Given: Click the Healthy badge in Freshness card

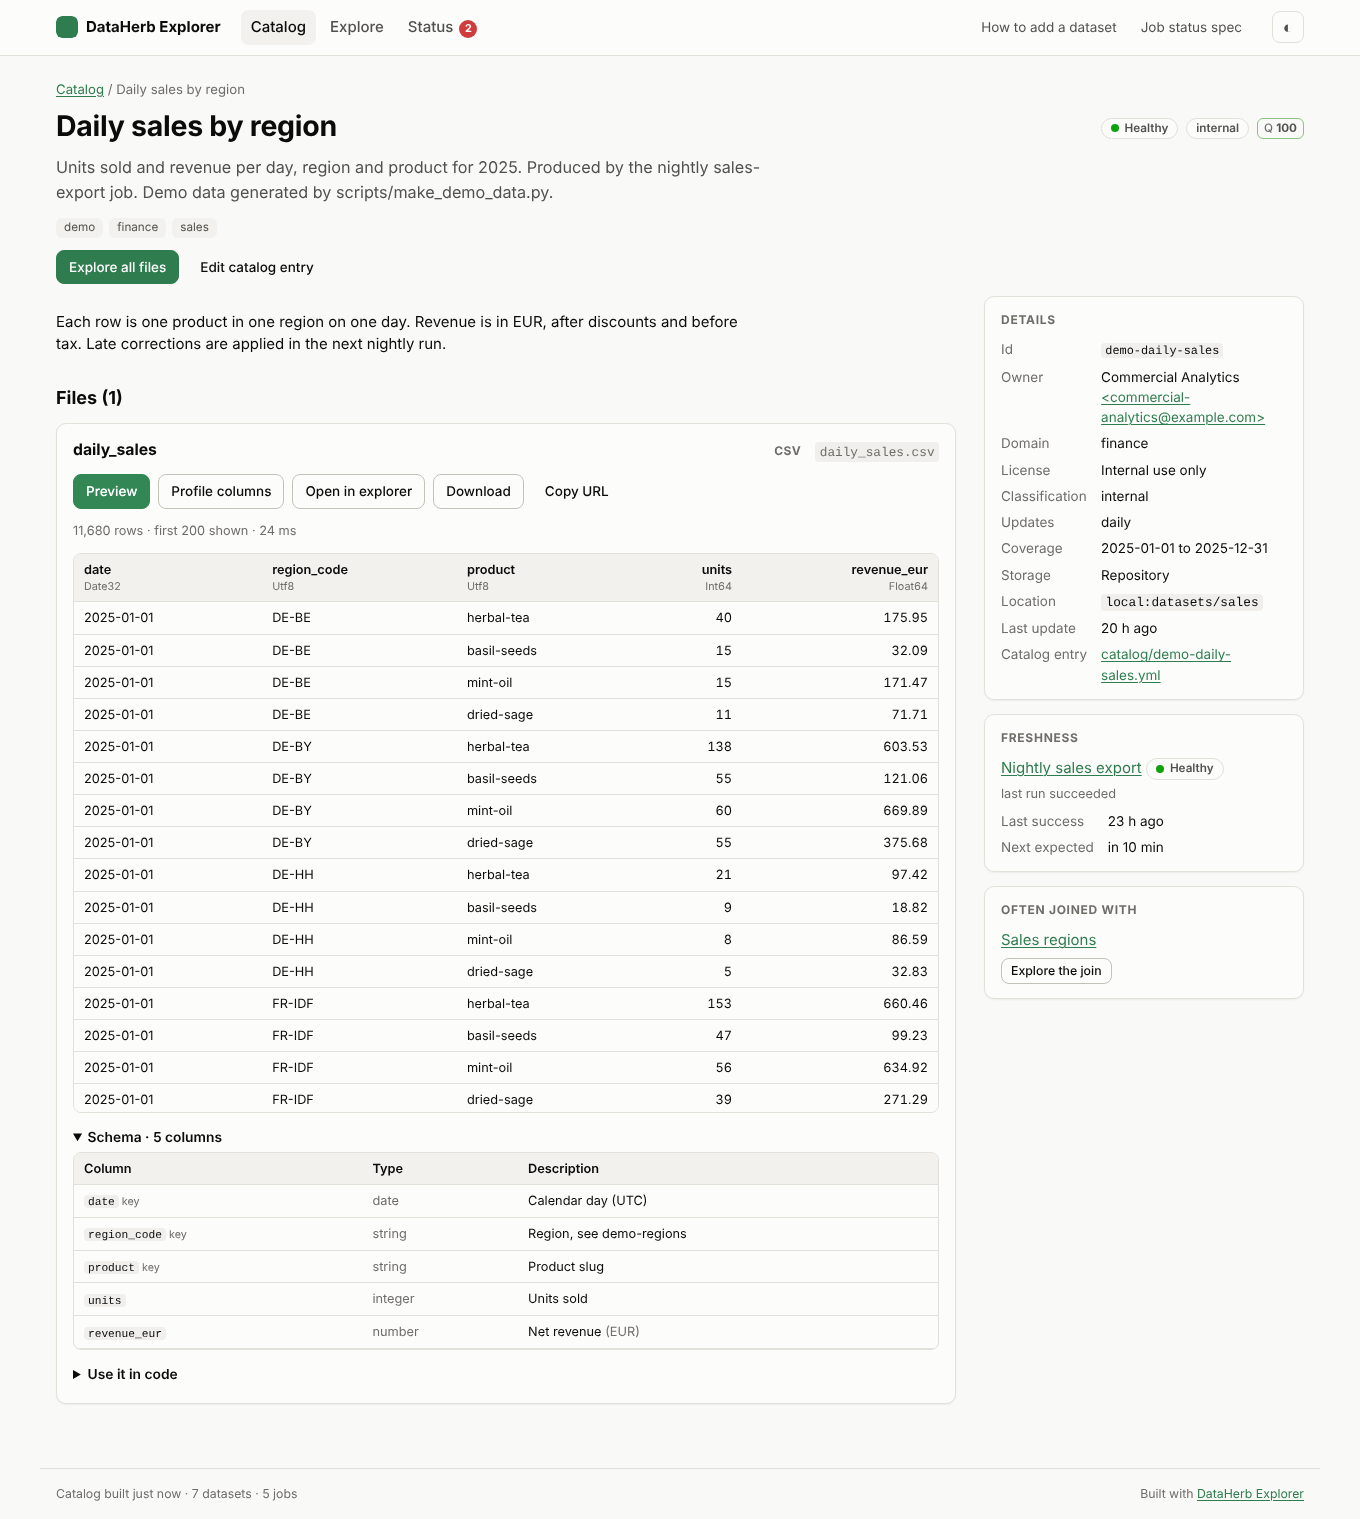Looking at the screenshot, I should click(x=1184, y=768).
